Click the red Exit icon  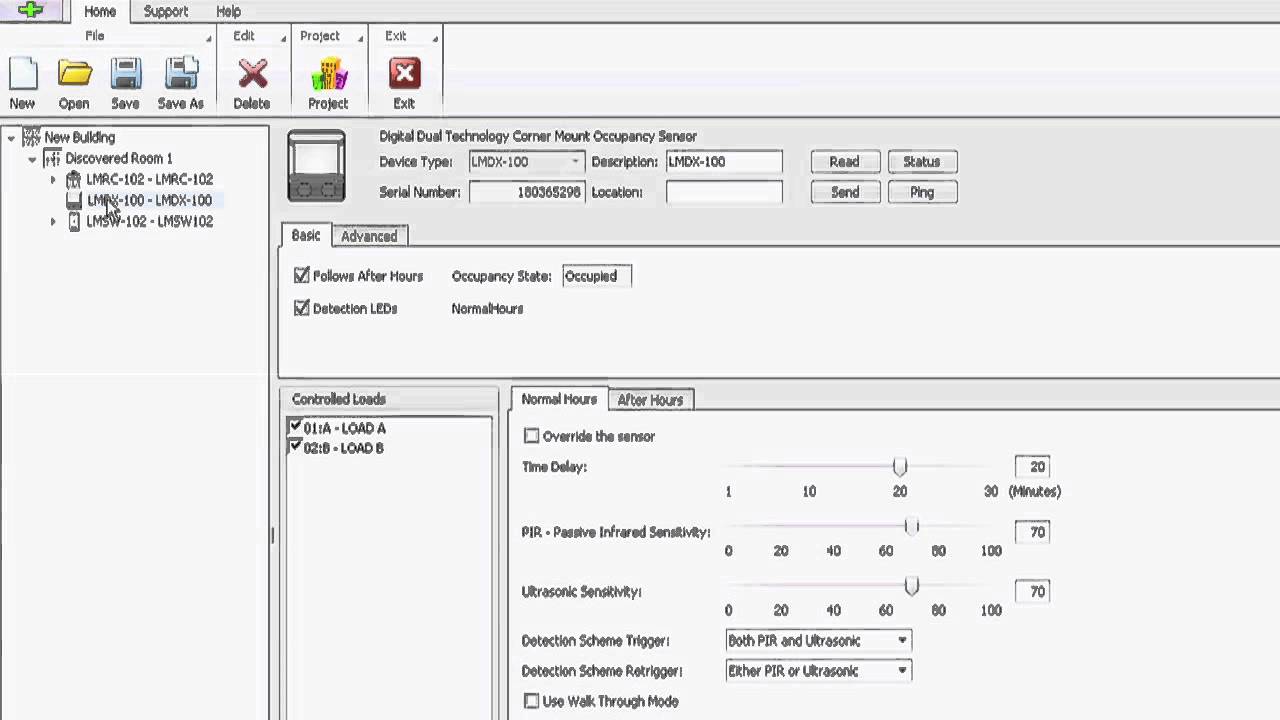click(x=404, y=74)
